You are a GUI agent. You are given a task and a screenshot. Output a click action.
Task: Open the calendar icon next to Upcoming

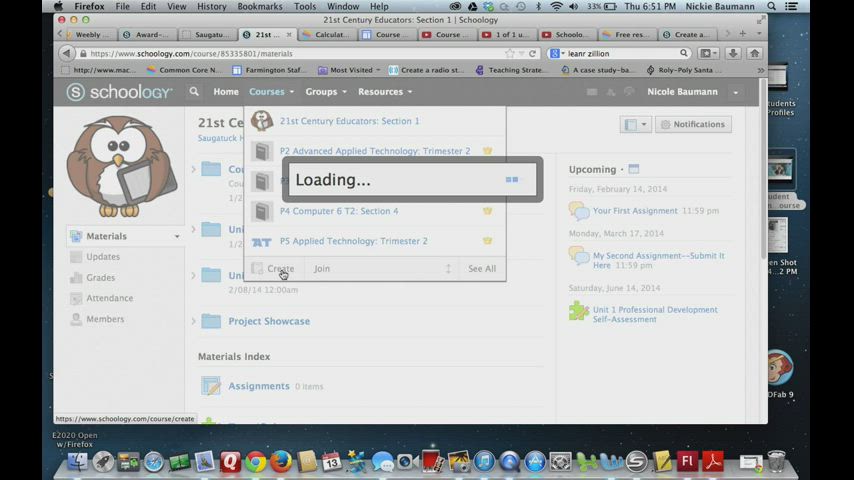coord(633,169)
